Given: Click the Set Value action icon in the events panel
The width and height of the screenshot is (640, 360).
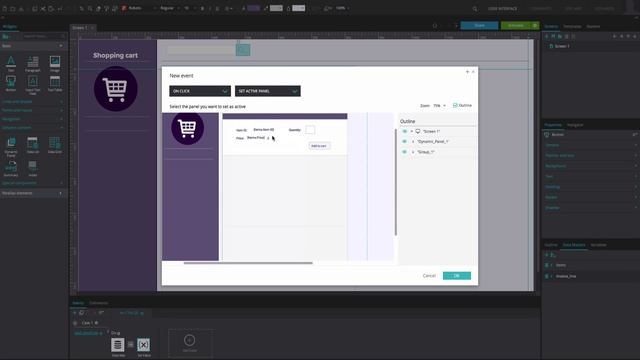Looking at the screenshot, I should pos(143,345).
